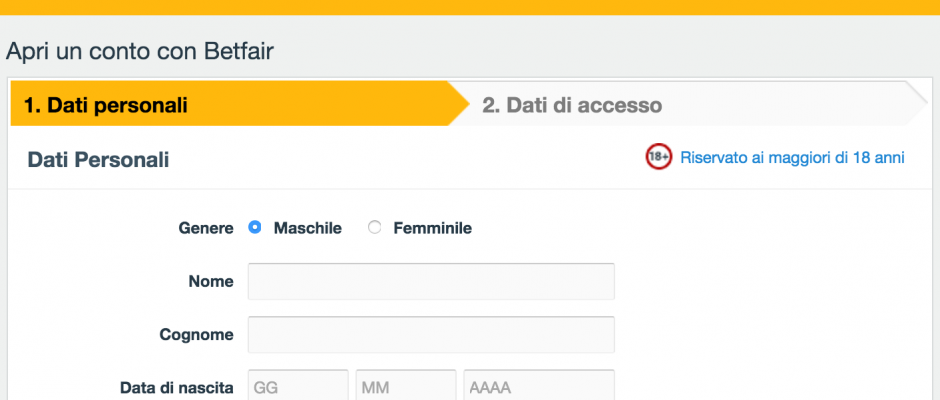Click the Nome field label
The width and height of the screenshot is (940, 400).
(211, 281)
